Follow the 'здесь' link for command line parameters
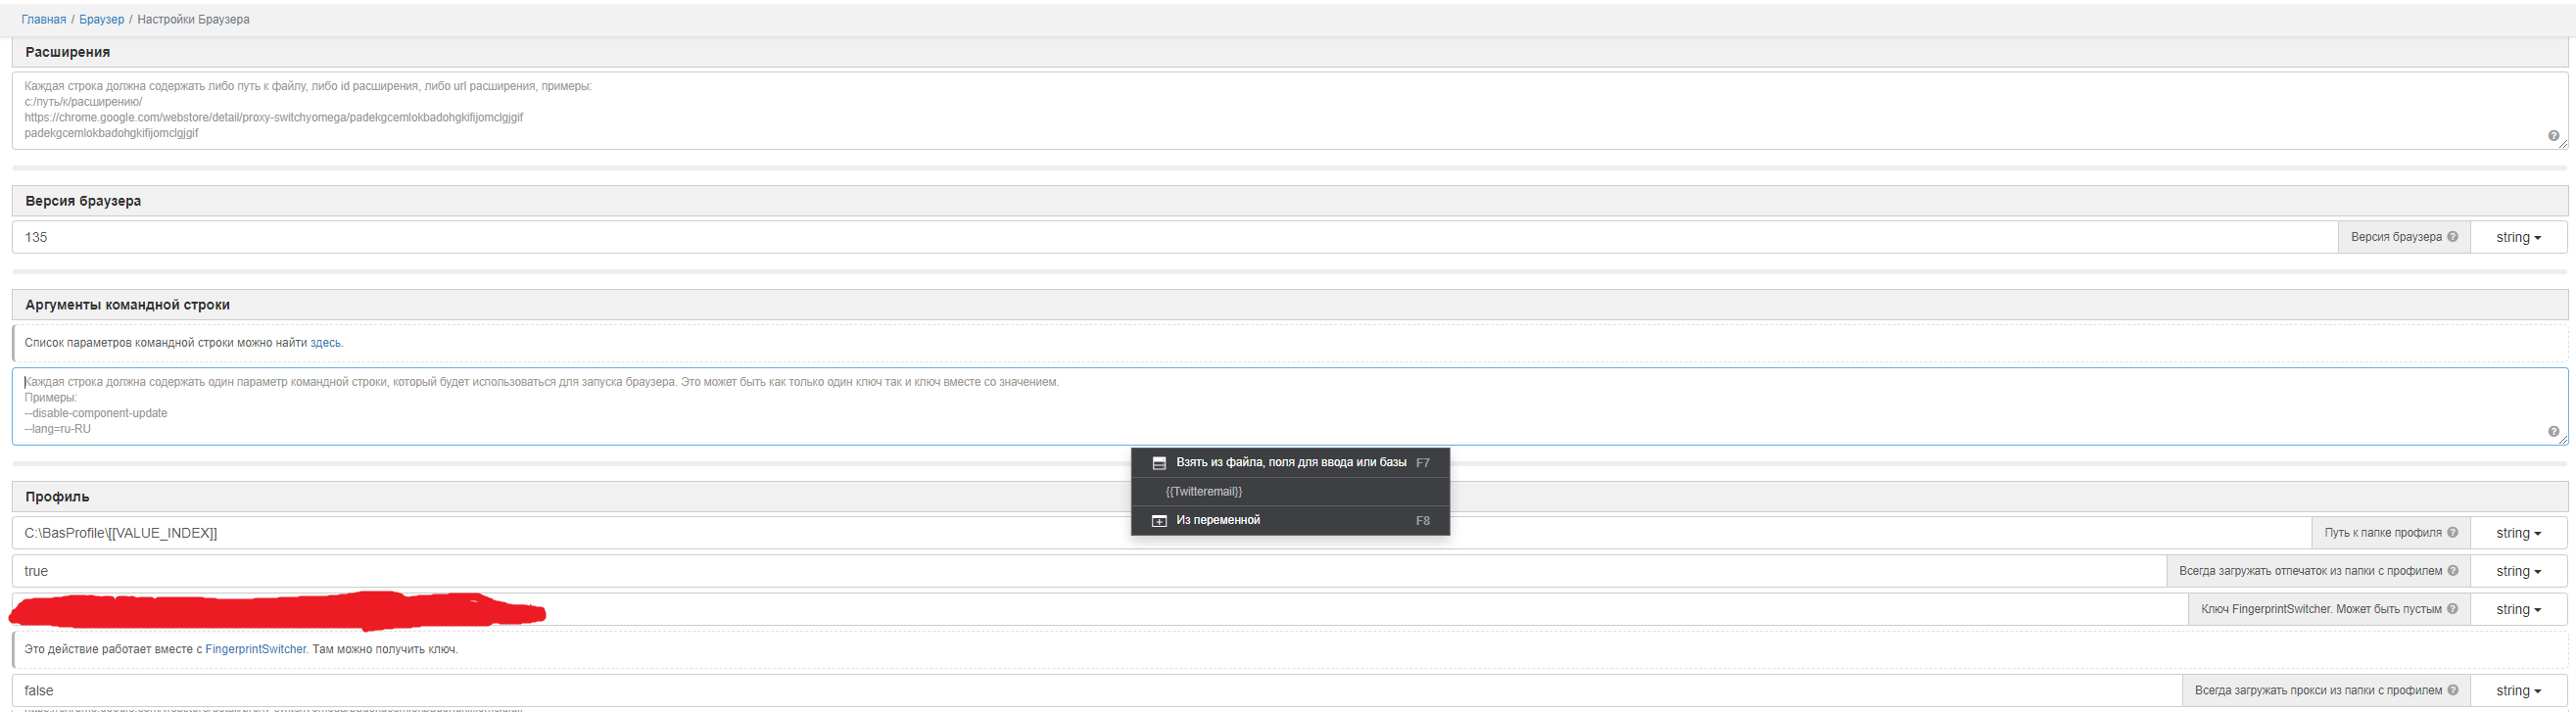 (325, 343)
